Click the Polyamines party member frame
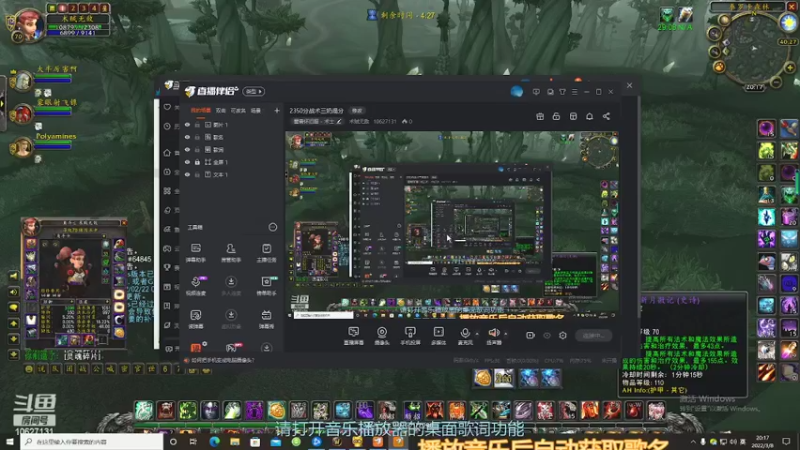Screen dimensions: 800x450 pos(42,144)
